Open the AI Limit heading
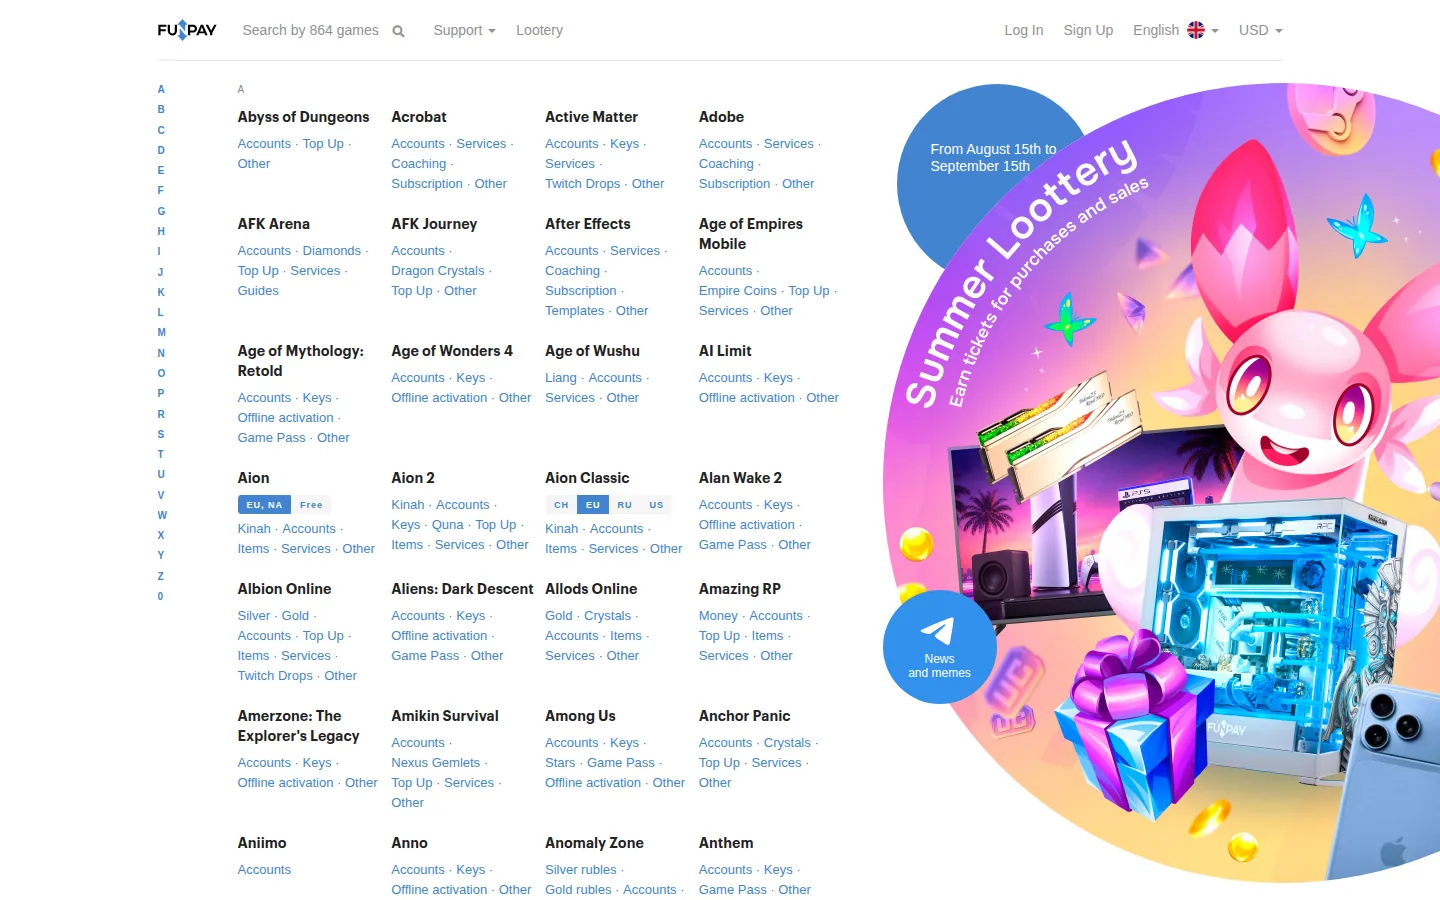 (725, 351)
